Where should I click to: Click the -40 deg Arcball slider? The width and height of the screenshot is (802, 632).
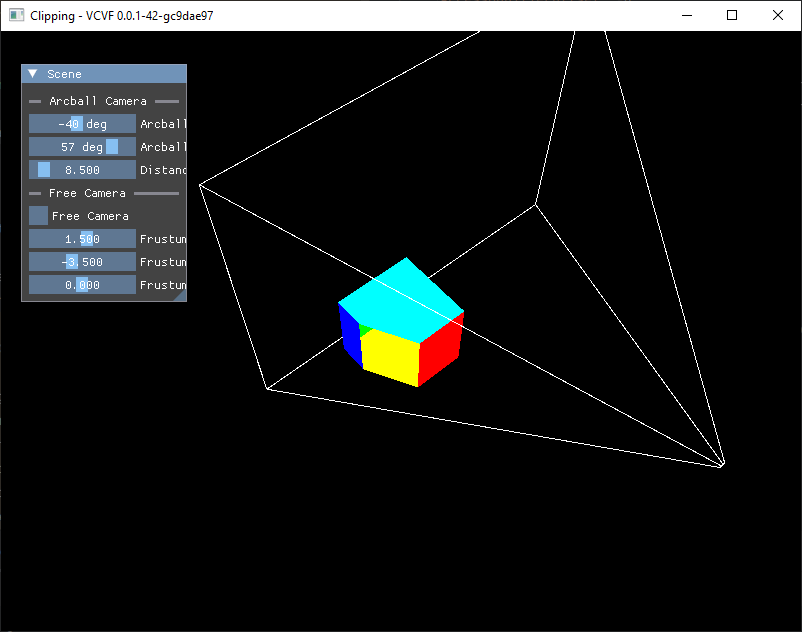82,124
